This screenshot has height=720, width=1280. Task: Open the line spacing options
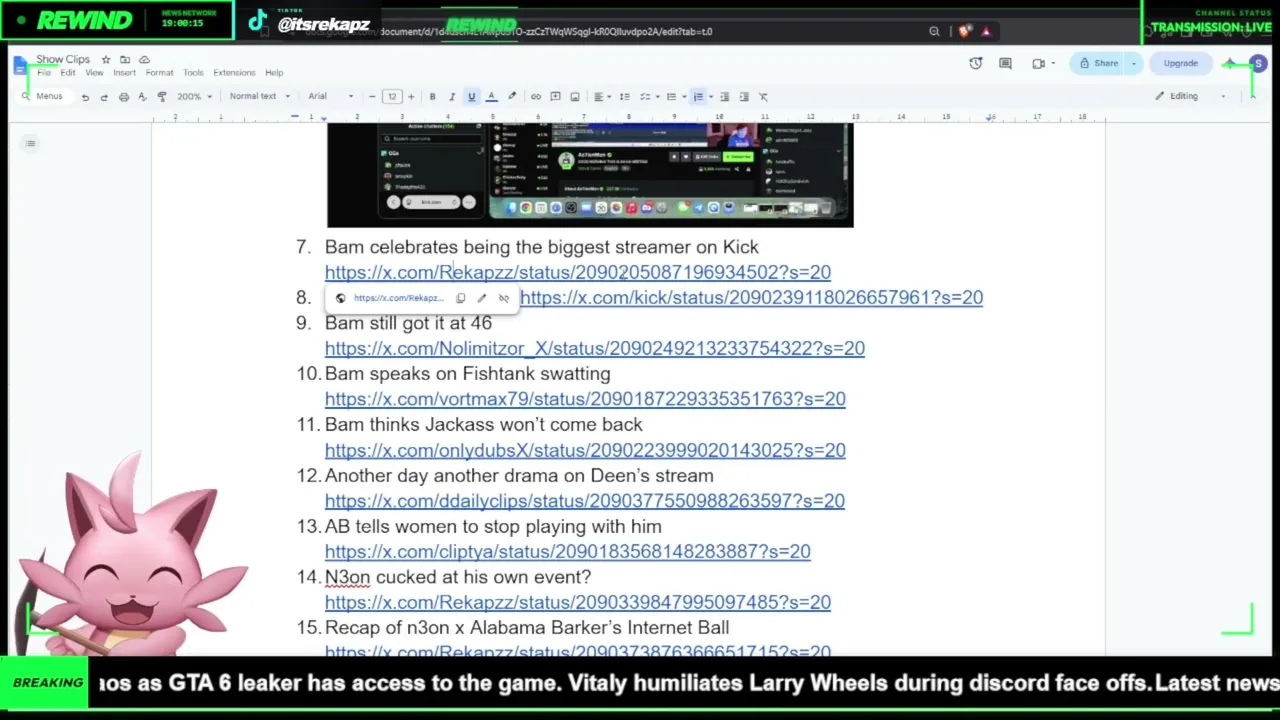tap(624, 97)
